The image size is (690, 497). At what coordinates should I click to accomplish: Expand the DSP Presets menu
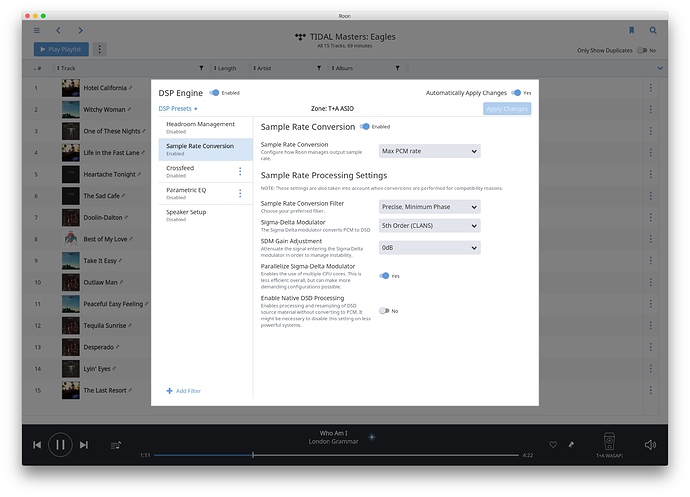click(178, 109)
